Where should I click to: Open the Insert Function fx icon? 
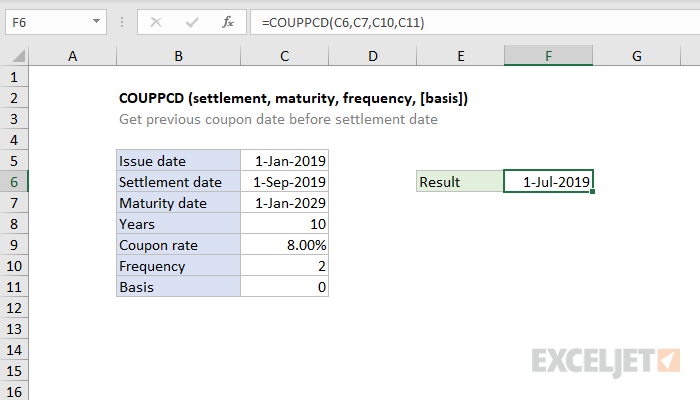(228, 22)
